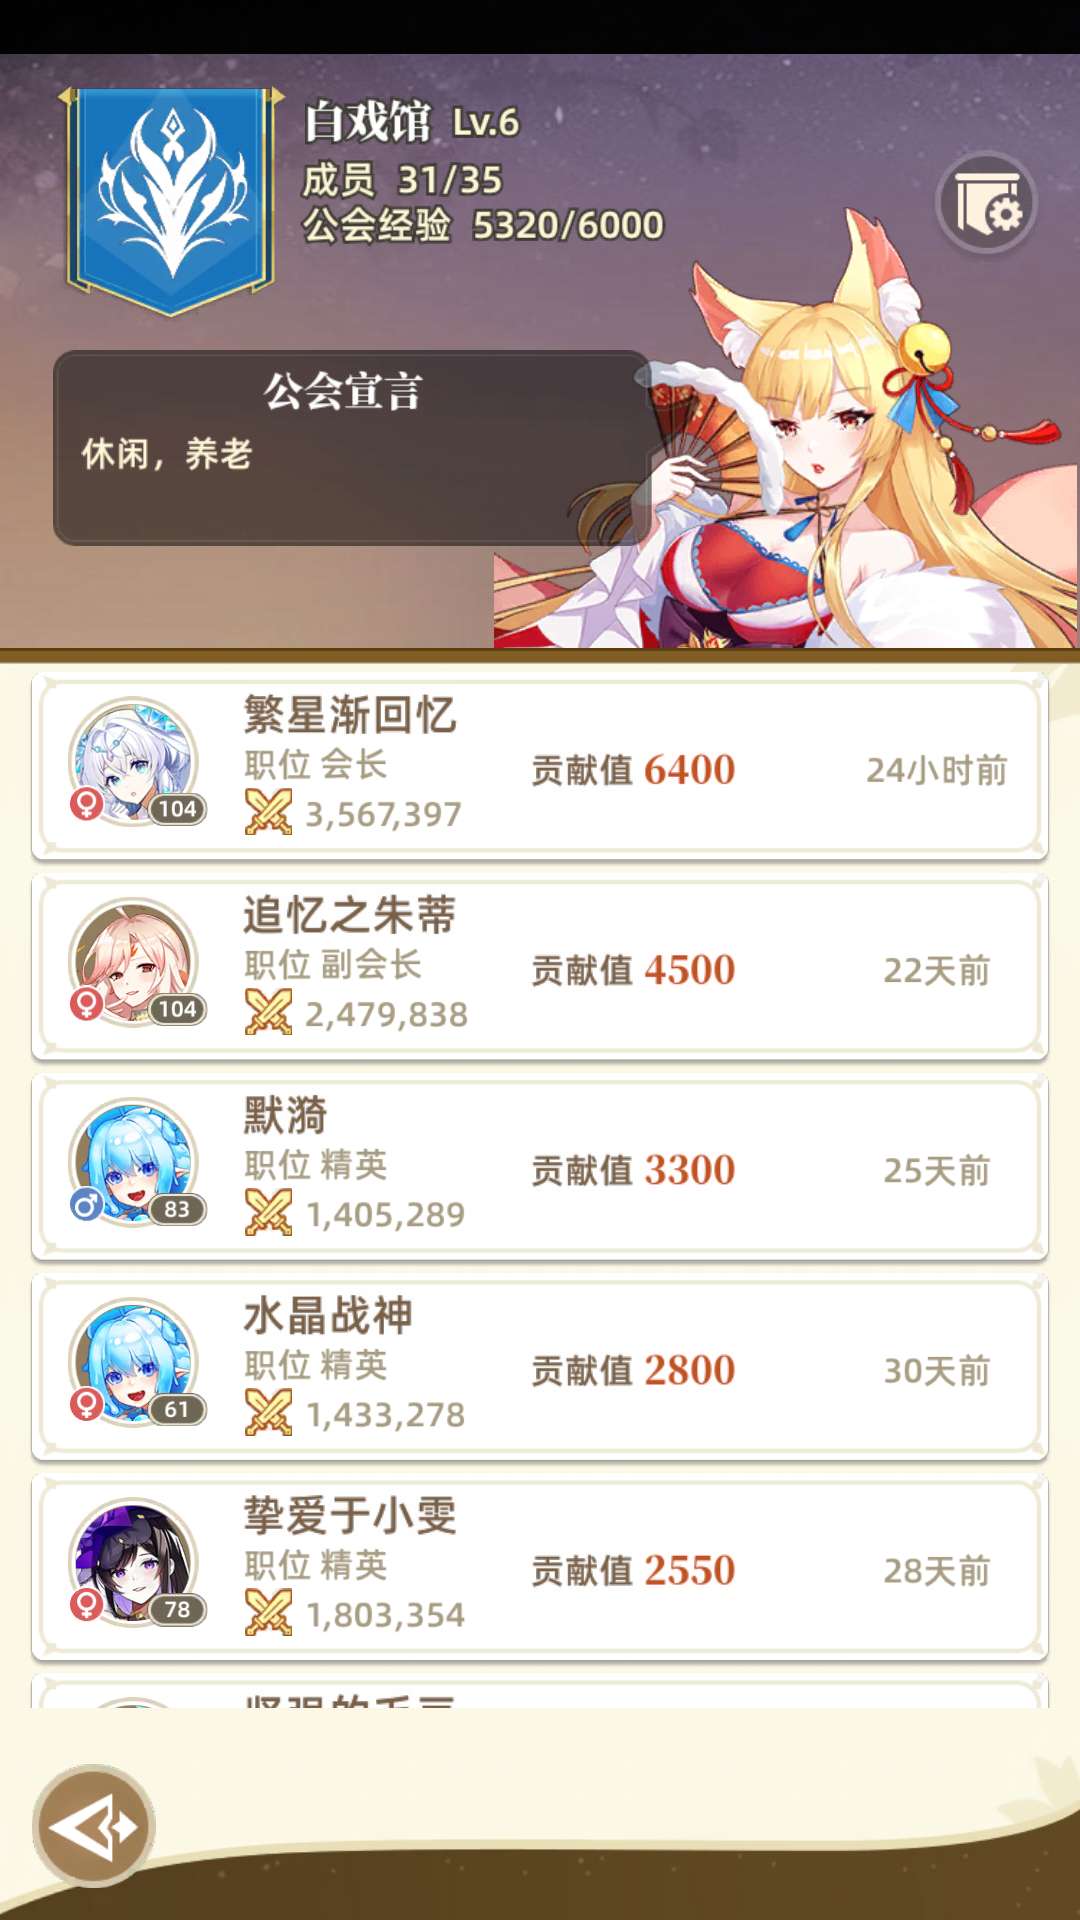
Task: Tap 默漪 blue-haired avatar
Action: point(133,1162)
